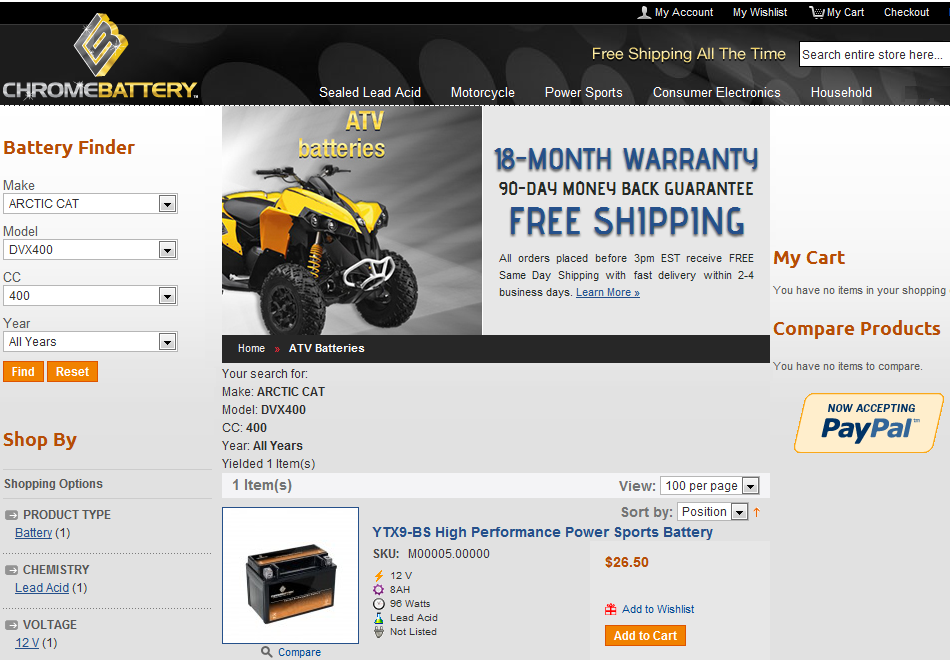The width and height of the screenshot is (950, 660).
Task: Open the Make dropdown showing ARCTIC CAT
Action: 90,204
